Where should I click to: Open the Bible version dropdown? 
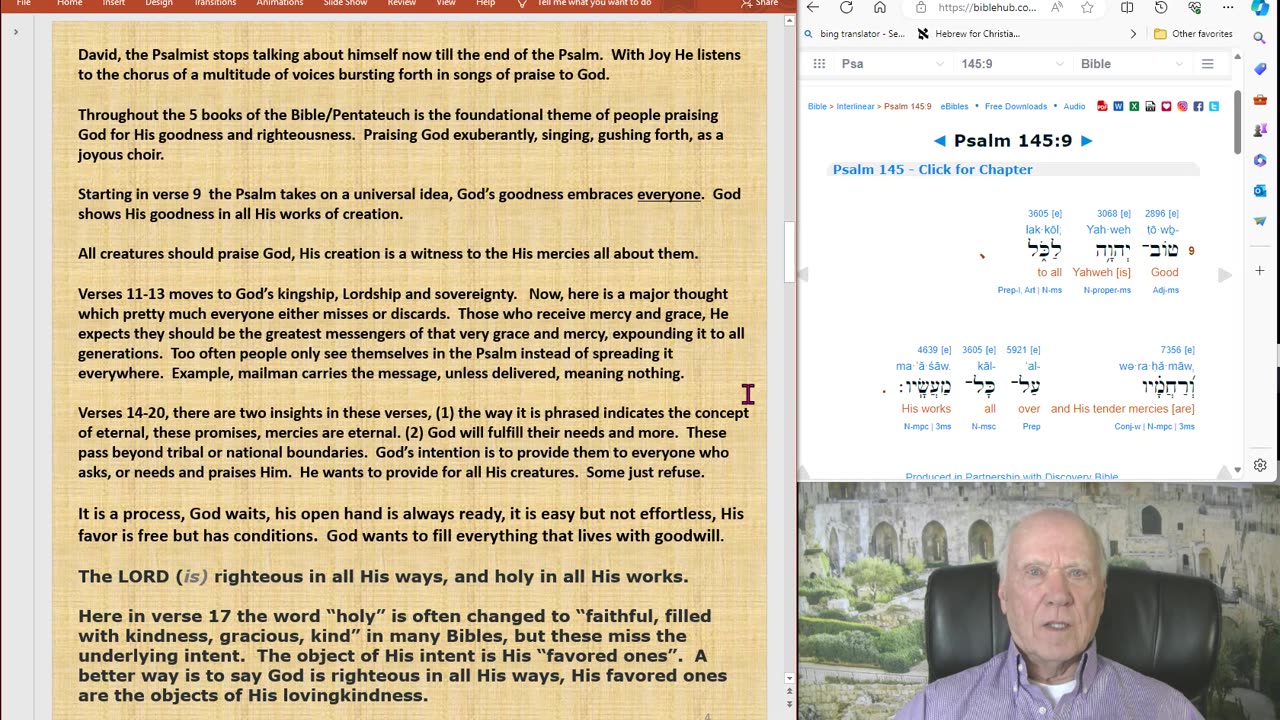click(1131, 64)
